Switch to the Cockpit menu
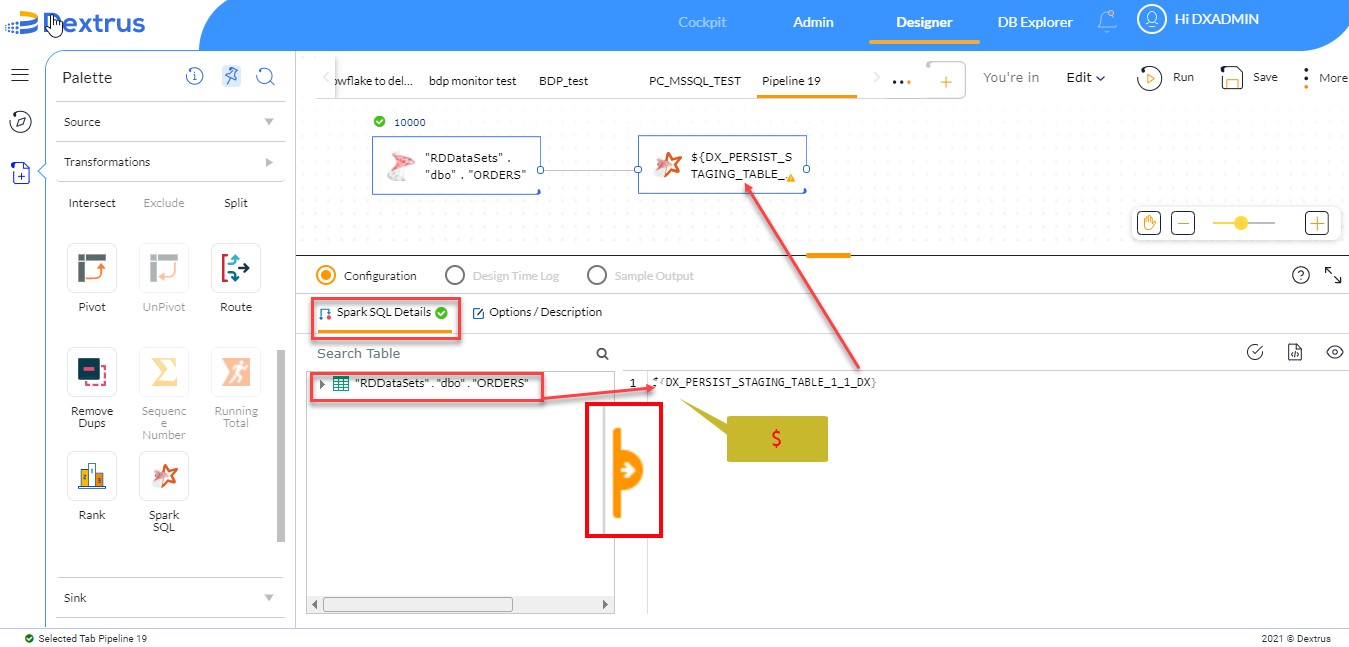This screenshot has height=647, width=1349. tap(702, 22)
